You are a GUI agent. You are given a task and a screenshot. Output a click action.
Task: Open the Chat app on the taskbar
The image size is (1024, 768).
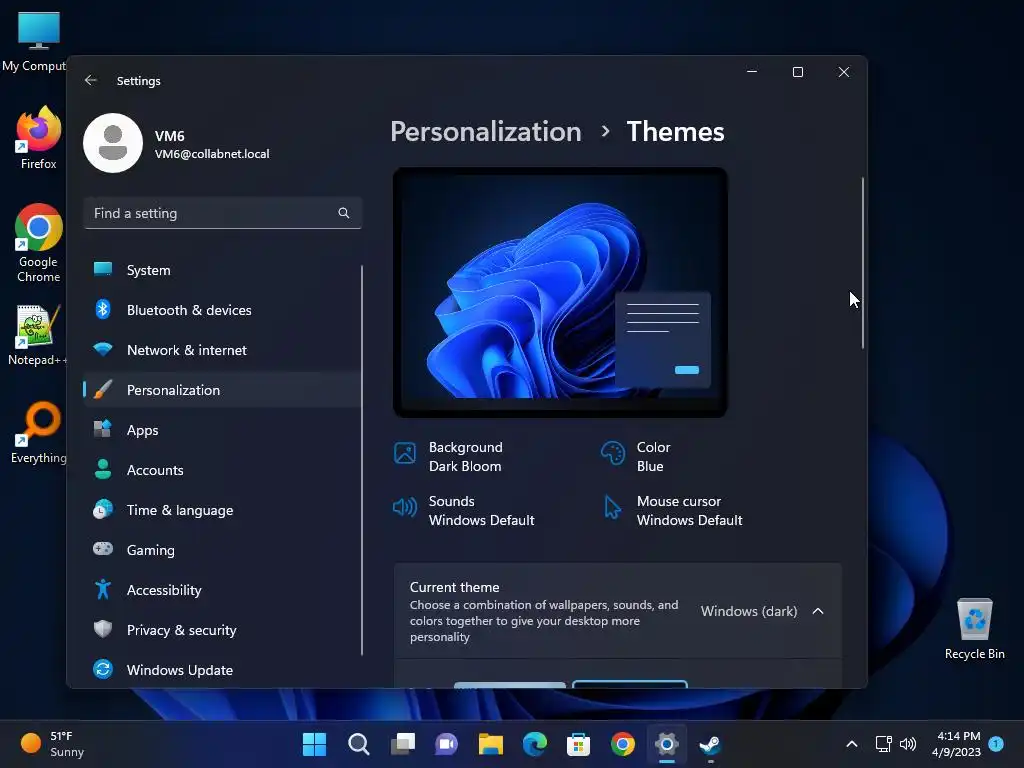point(447,744)
